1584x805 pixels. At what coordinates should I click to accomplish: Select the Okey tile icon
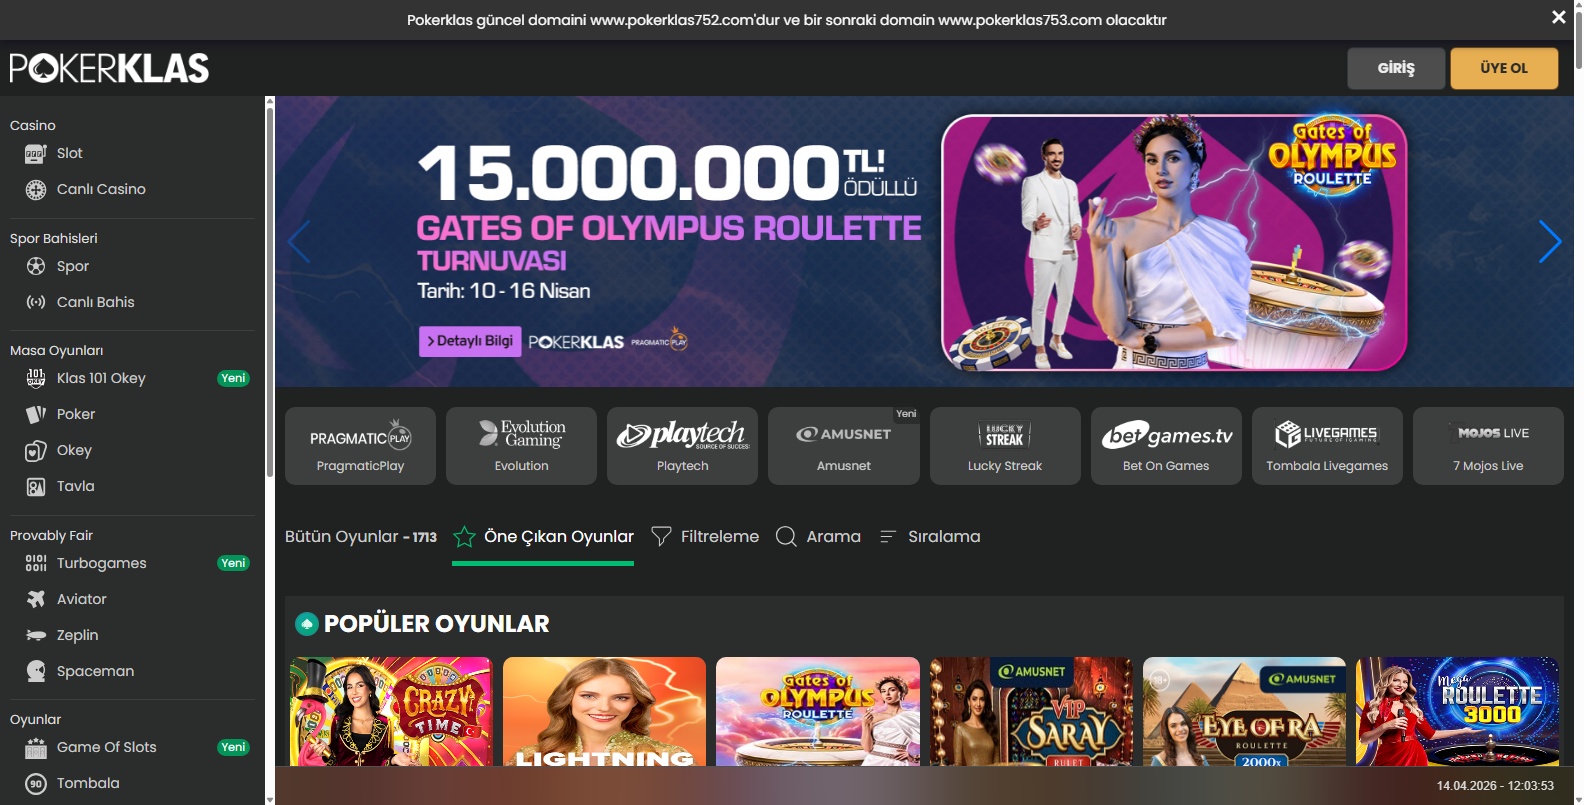point(36,451)
